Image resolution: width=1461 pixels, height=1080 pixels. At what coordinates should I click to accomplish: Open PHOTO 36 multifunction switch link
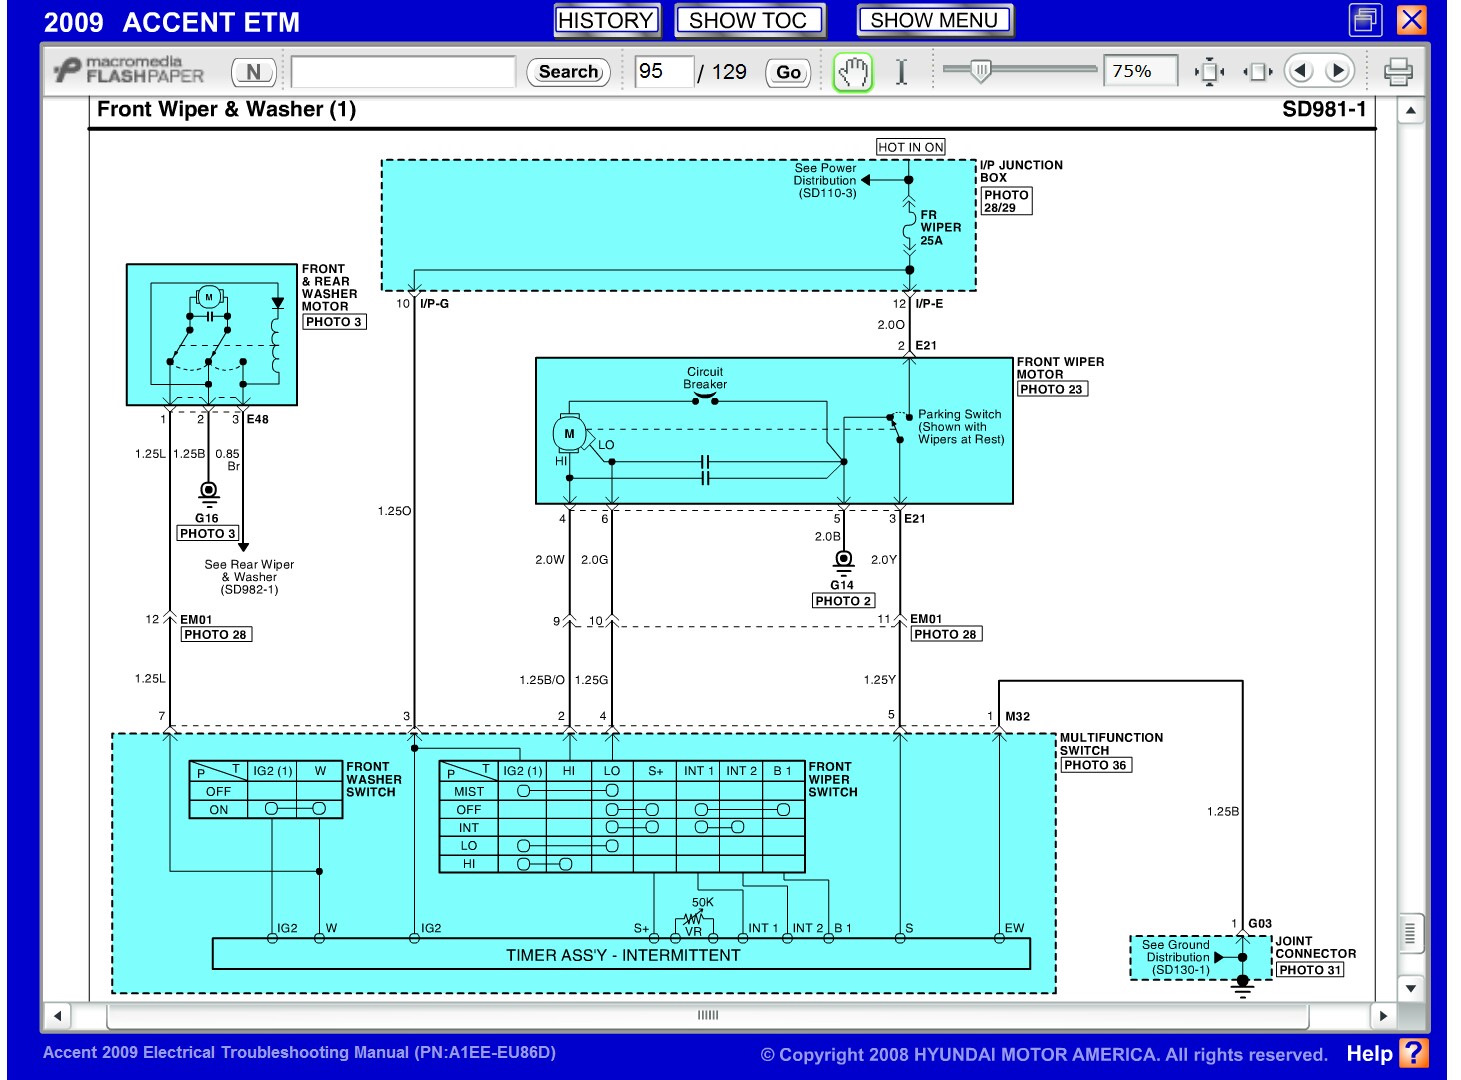(1096, 765)
